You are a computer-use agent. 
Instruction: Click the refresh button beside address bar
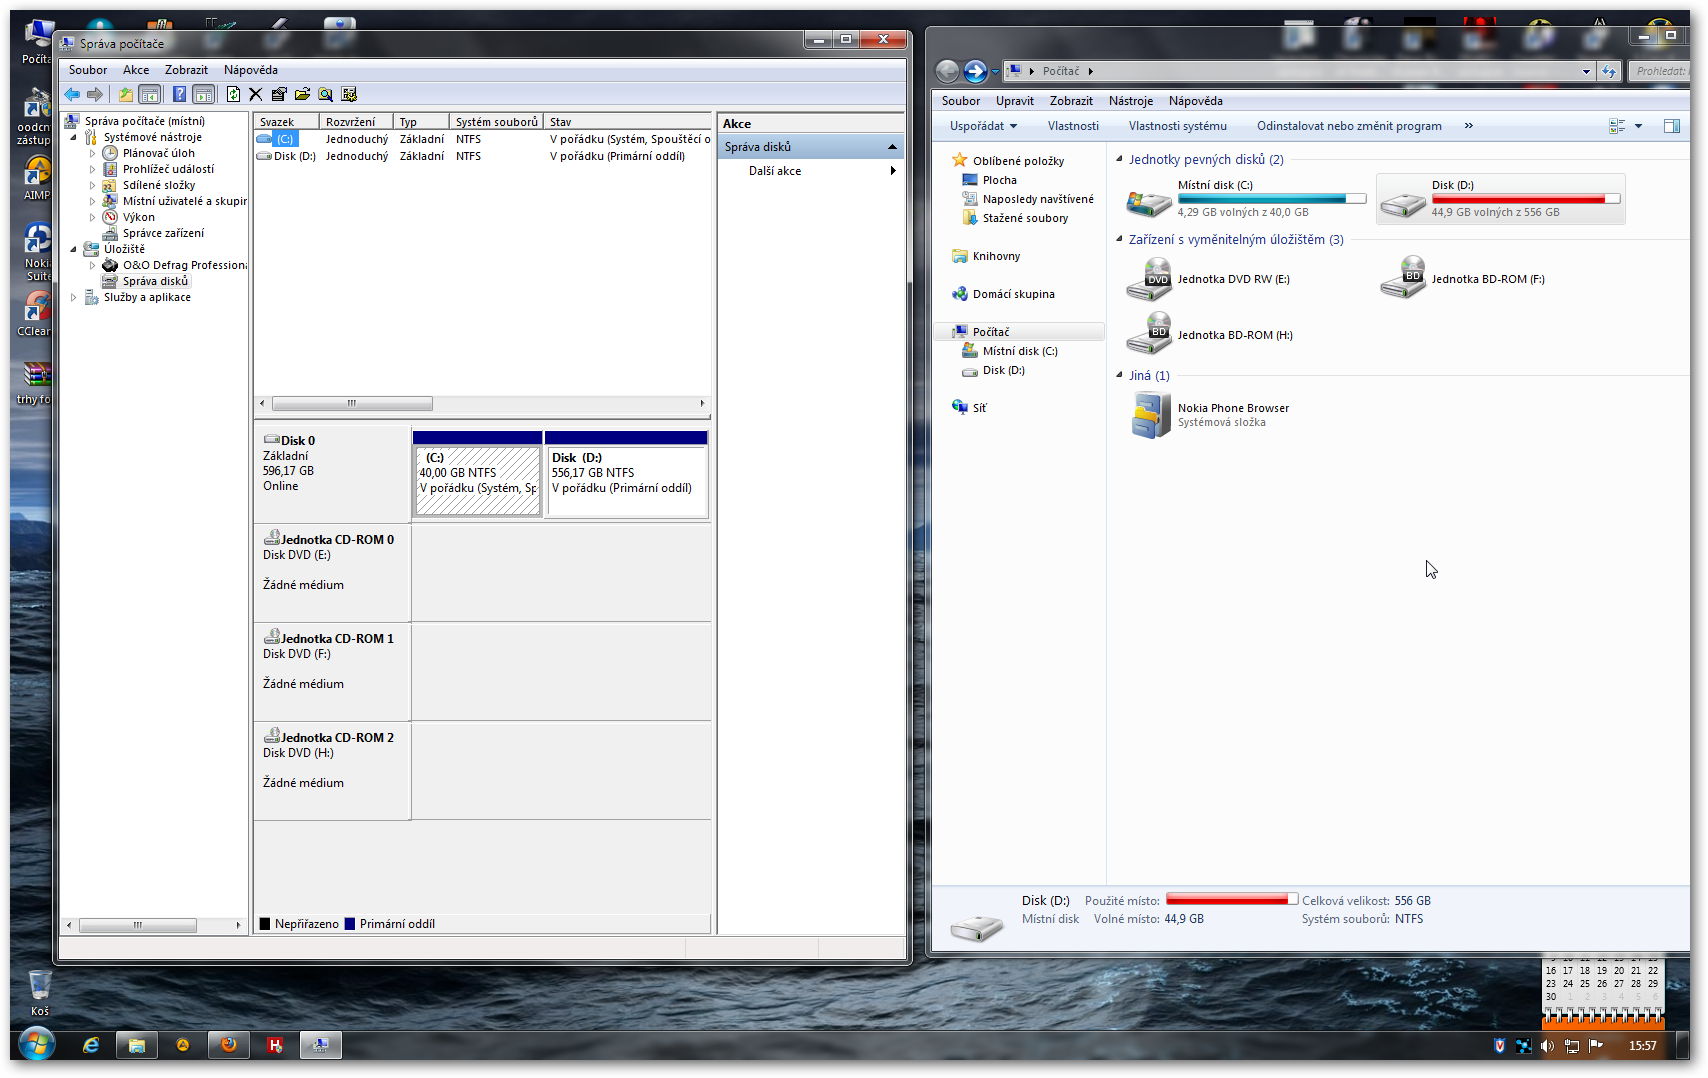tap(1609, 71)
